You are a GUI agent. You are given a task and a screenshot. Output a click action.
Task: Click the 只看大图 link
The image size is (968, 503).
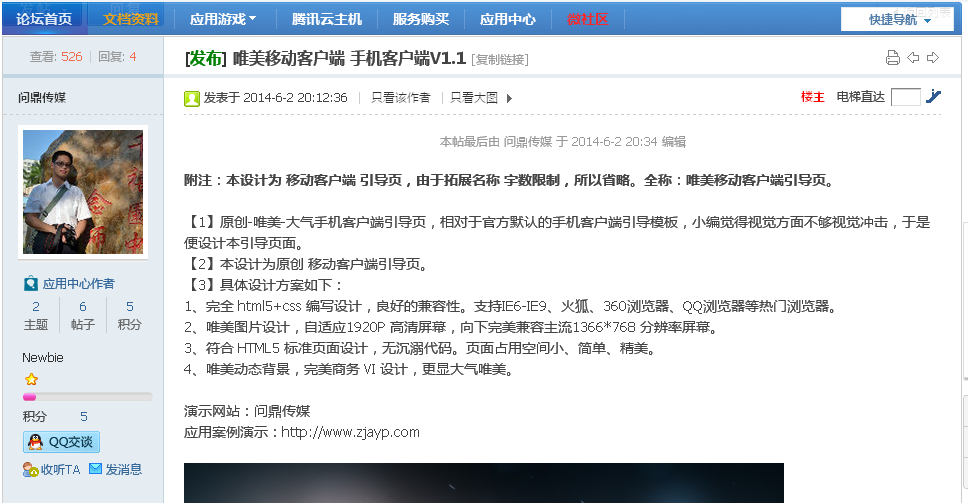(x=474, y=98)
